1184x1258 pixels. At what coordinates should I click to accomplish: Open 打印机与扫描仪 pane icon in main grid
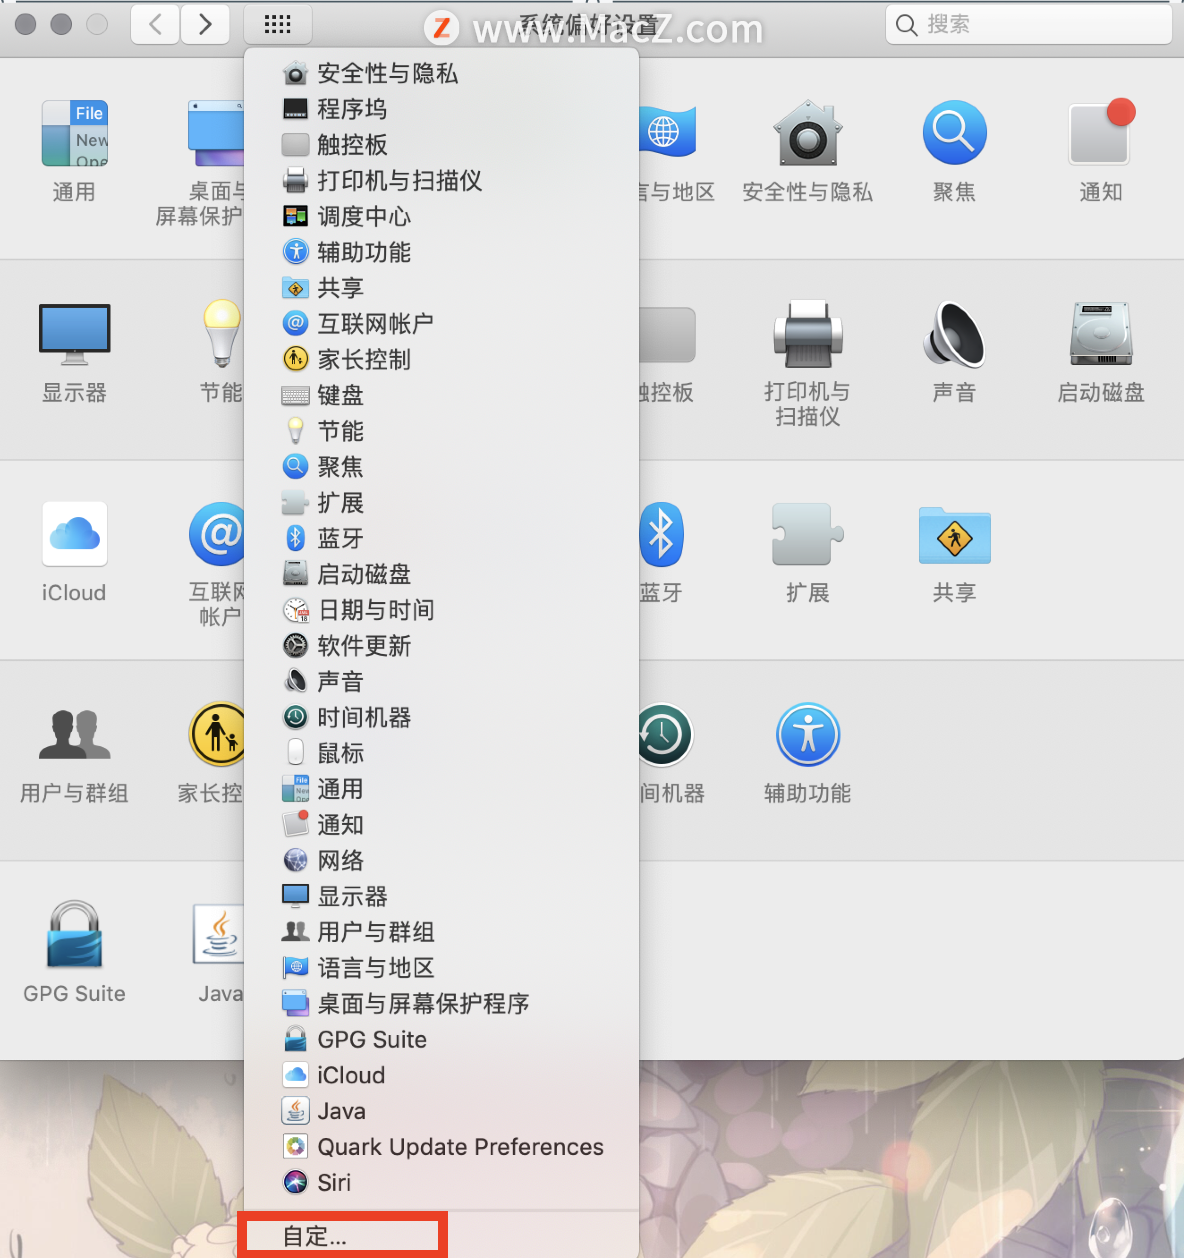click(x=807, y=334)
